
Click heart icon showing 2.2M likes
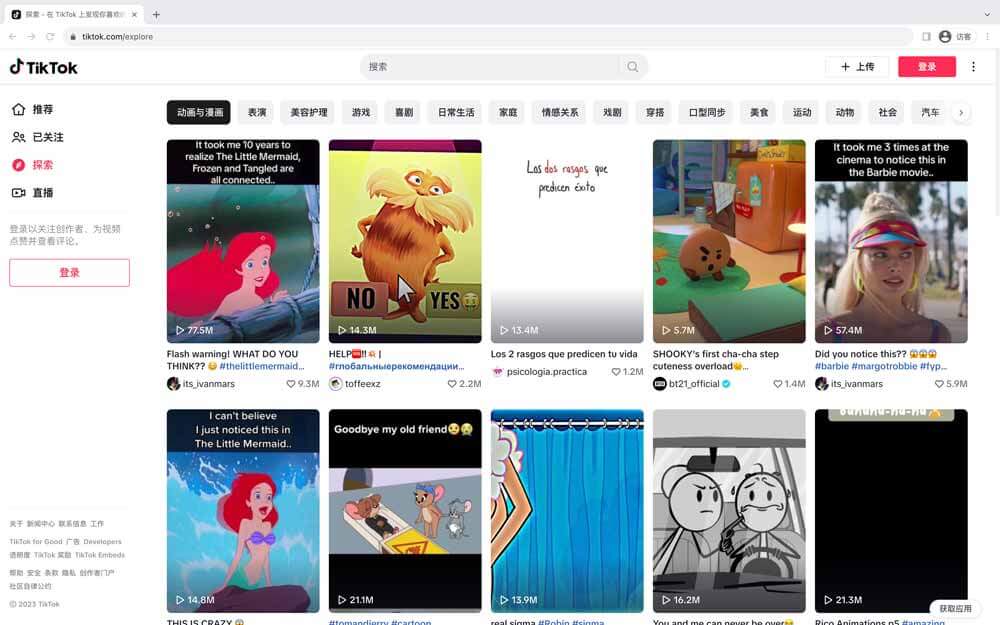[452, 384]
